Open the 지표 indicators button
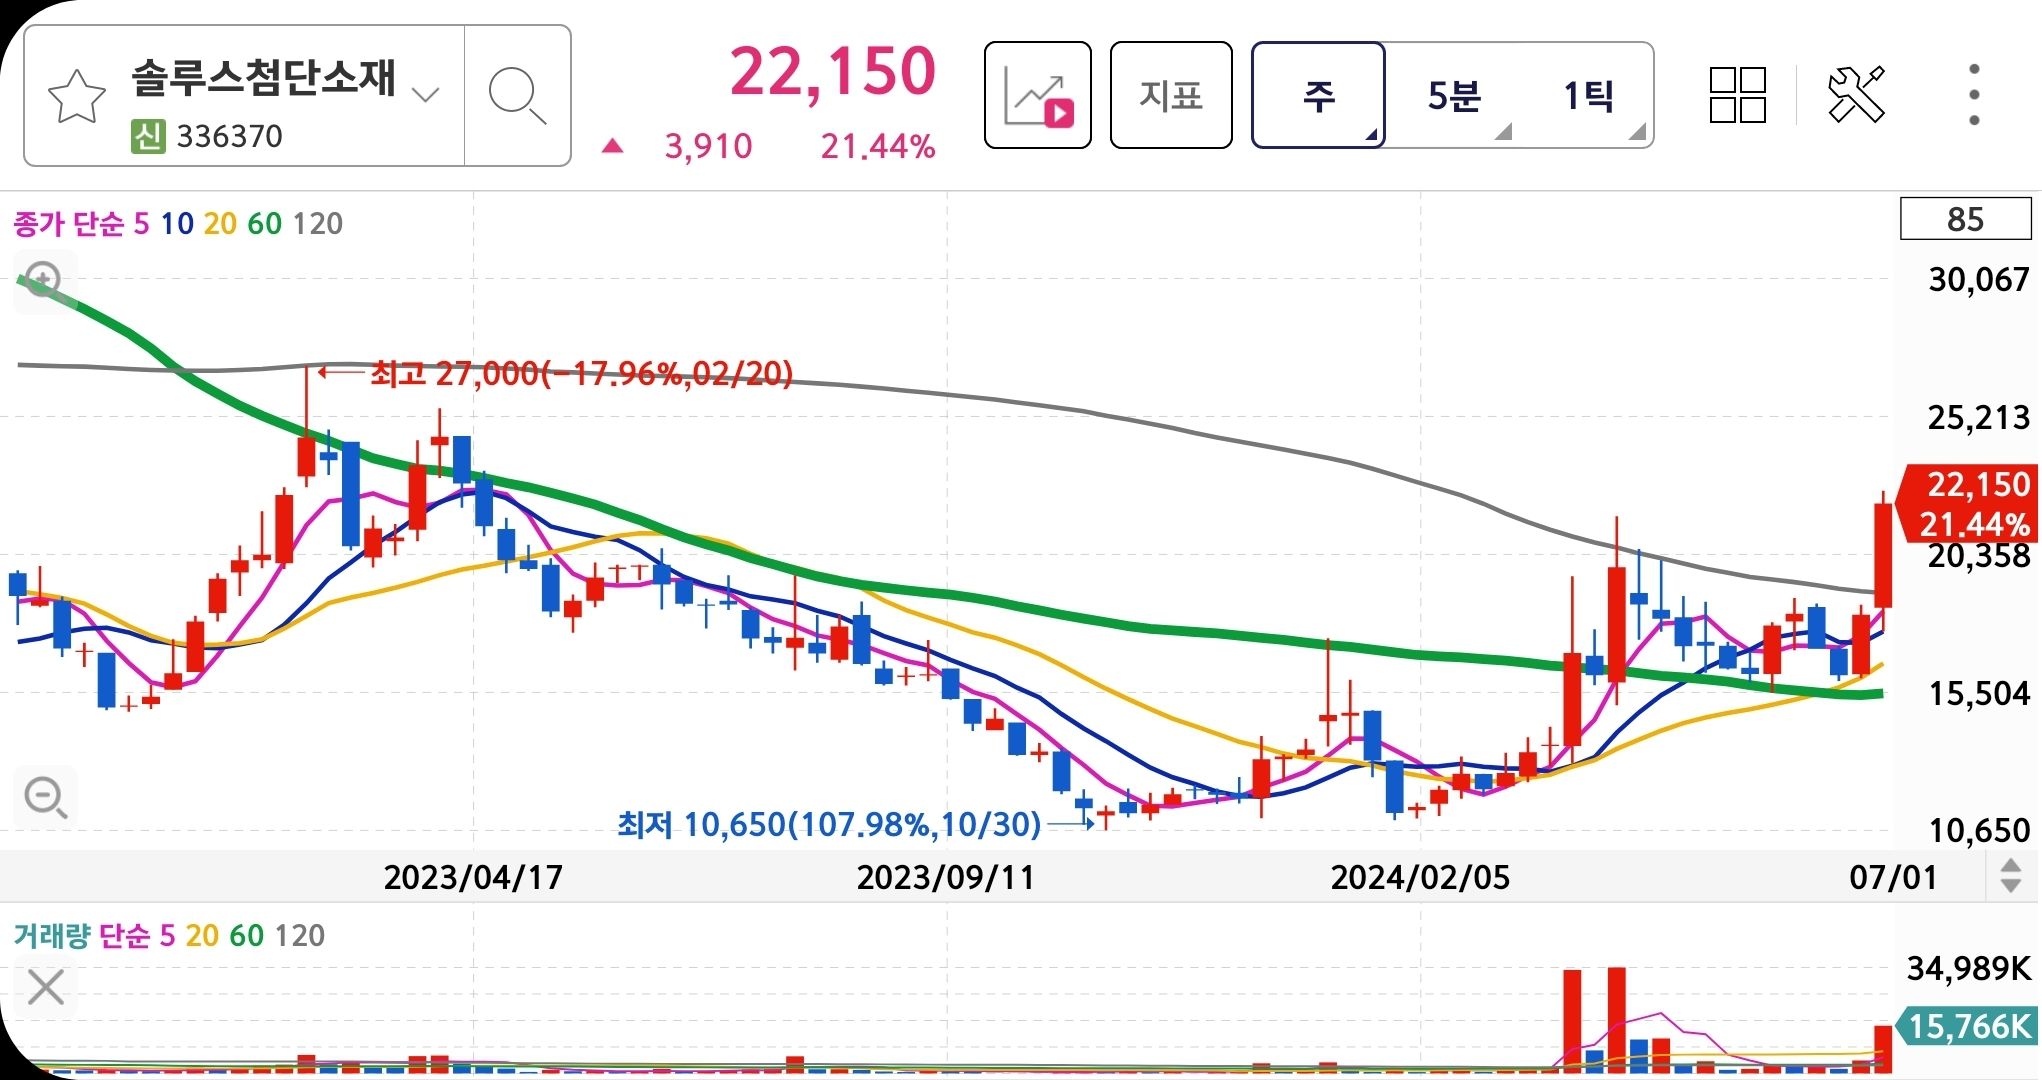 coord(1171,96)
